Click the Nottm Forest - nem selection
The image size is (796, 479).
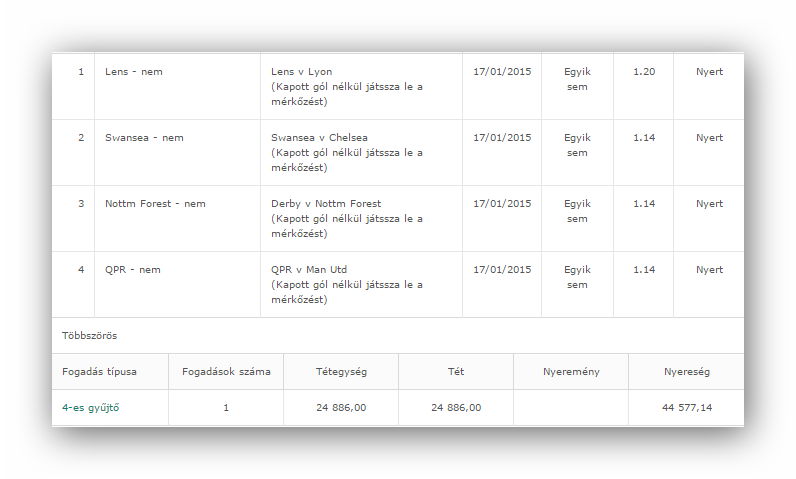click(155, 204)
